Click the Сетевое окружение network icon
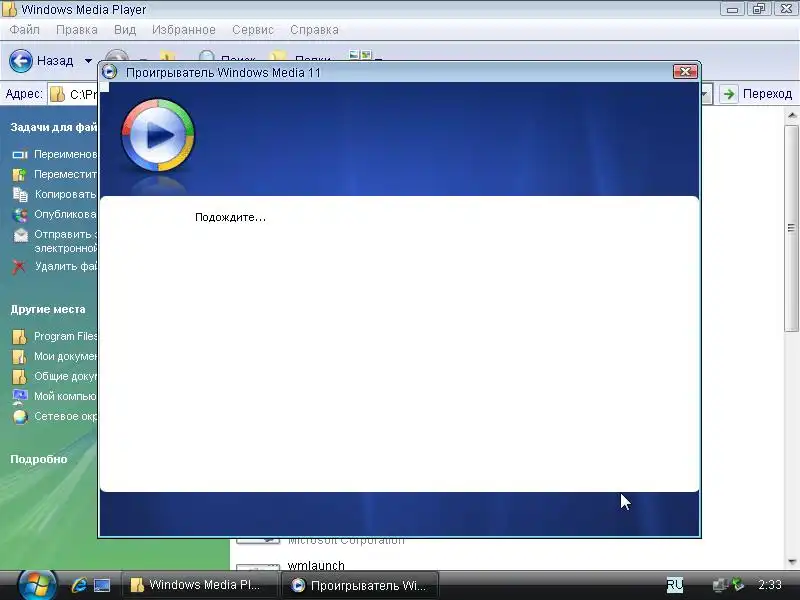Viewport: 800px width, 600px height. point(20,417)
